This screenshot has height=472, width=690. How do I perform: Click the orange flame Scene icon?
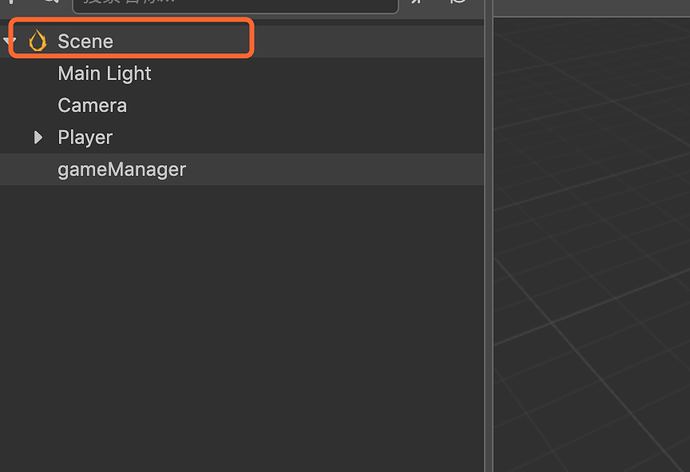click(38, 41)
